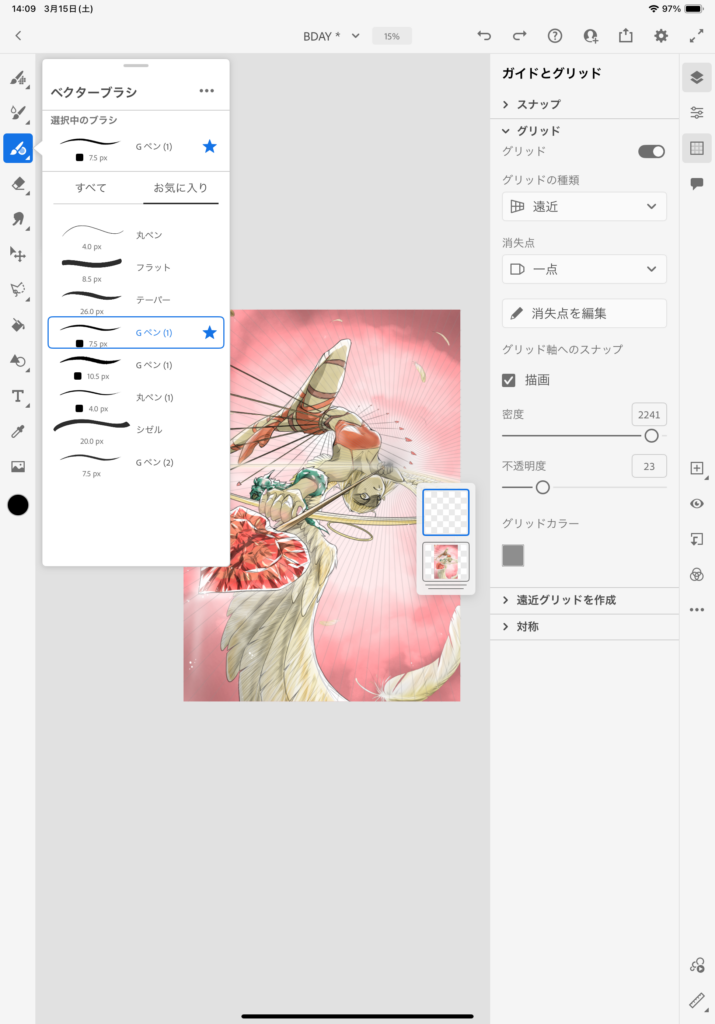The width and height of the screenshot is (715, 1024).
Task: Toggle the グリッド switch off
Action: [651, 151]
